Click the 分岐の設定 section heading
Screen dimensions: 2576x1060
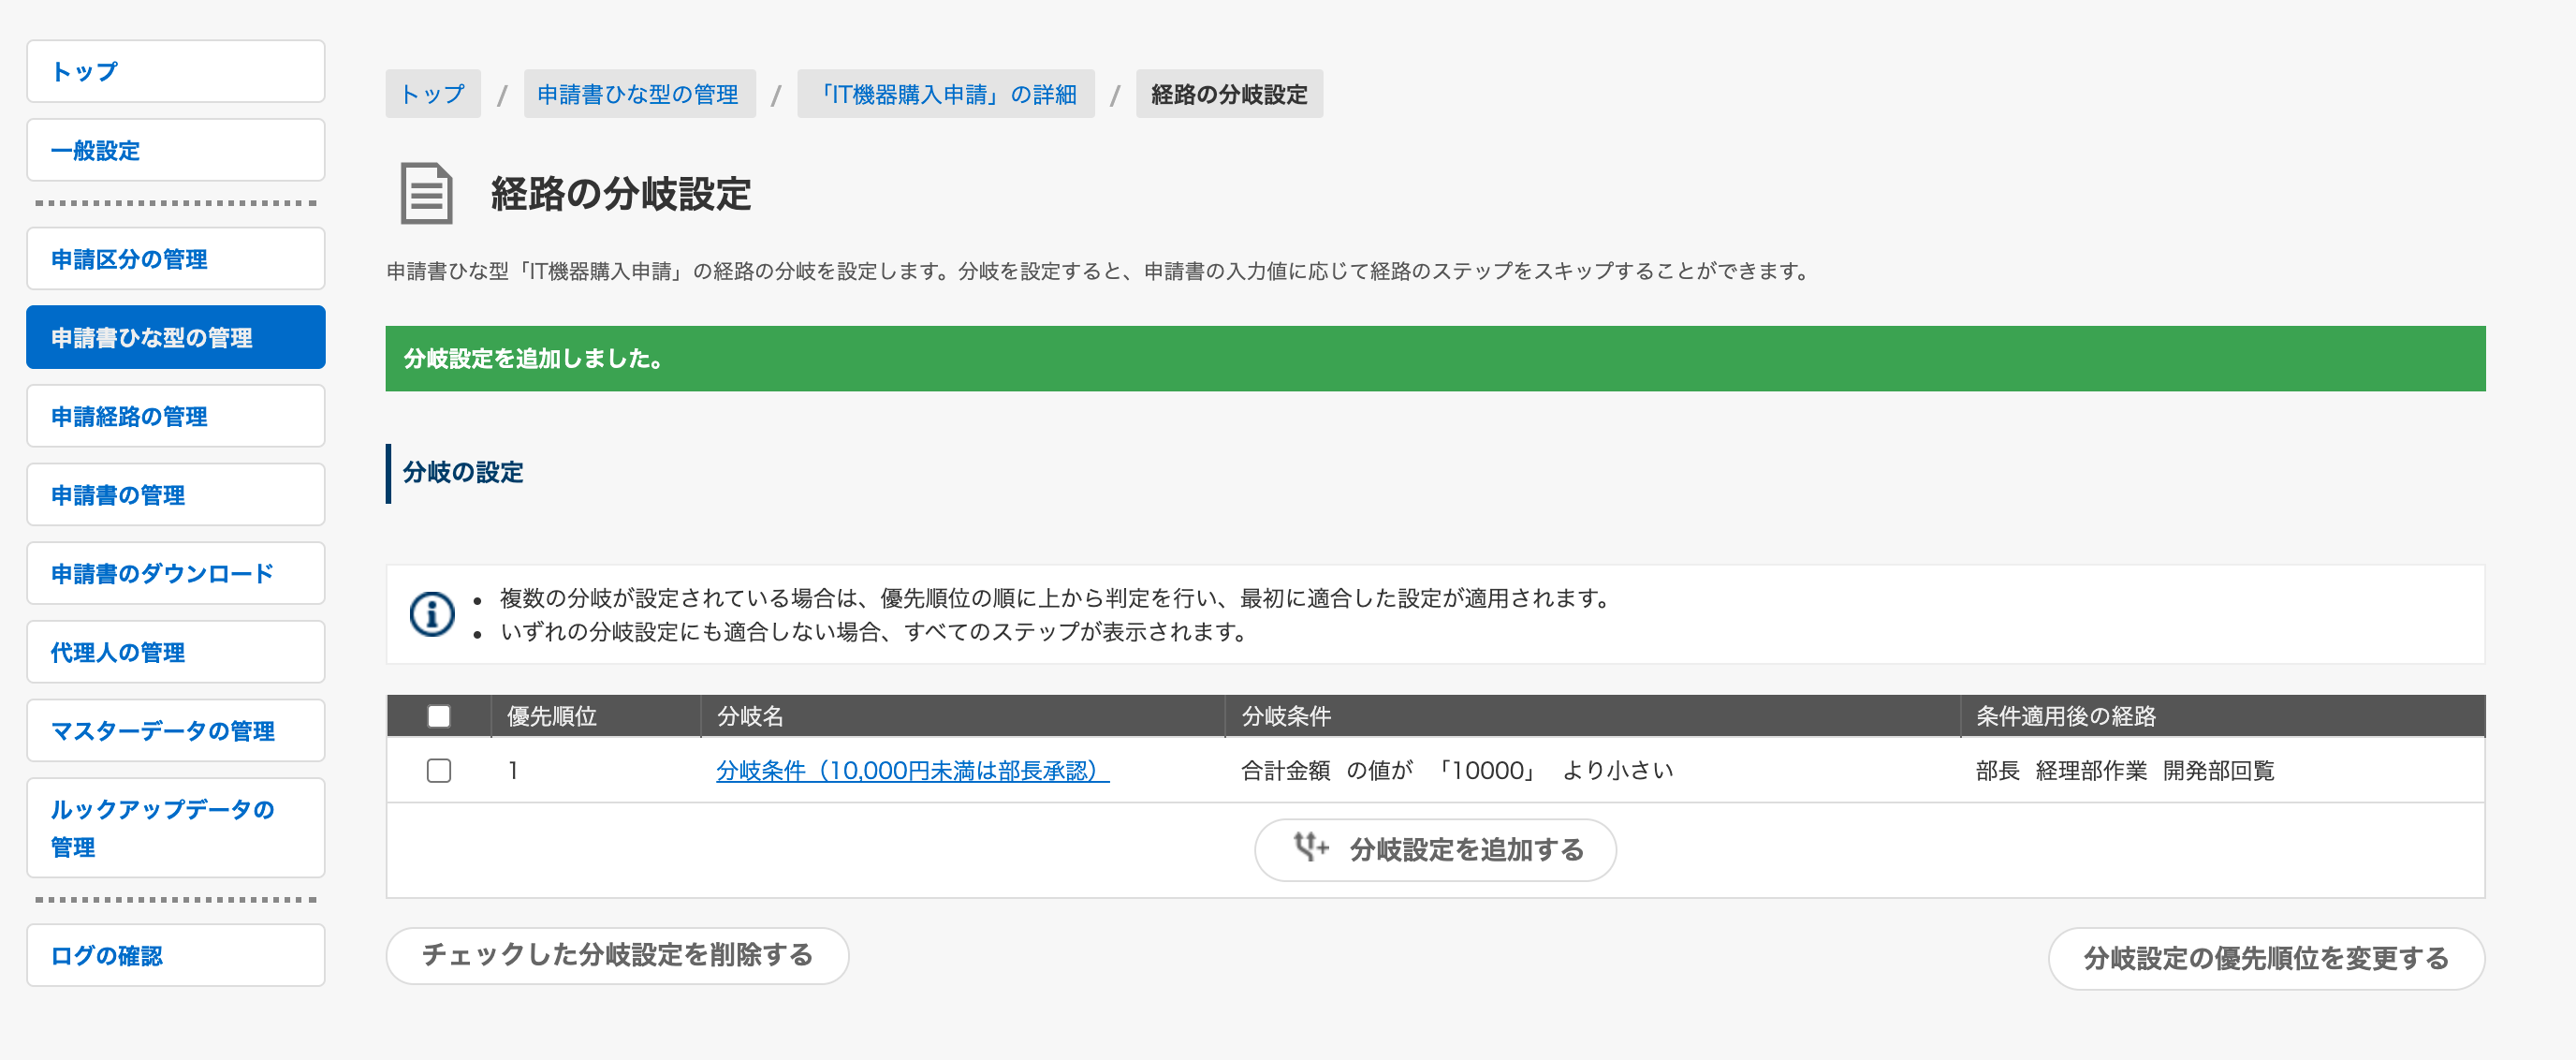coord(463,473)
